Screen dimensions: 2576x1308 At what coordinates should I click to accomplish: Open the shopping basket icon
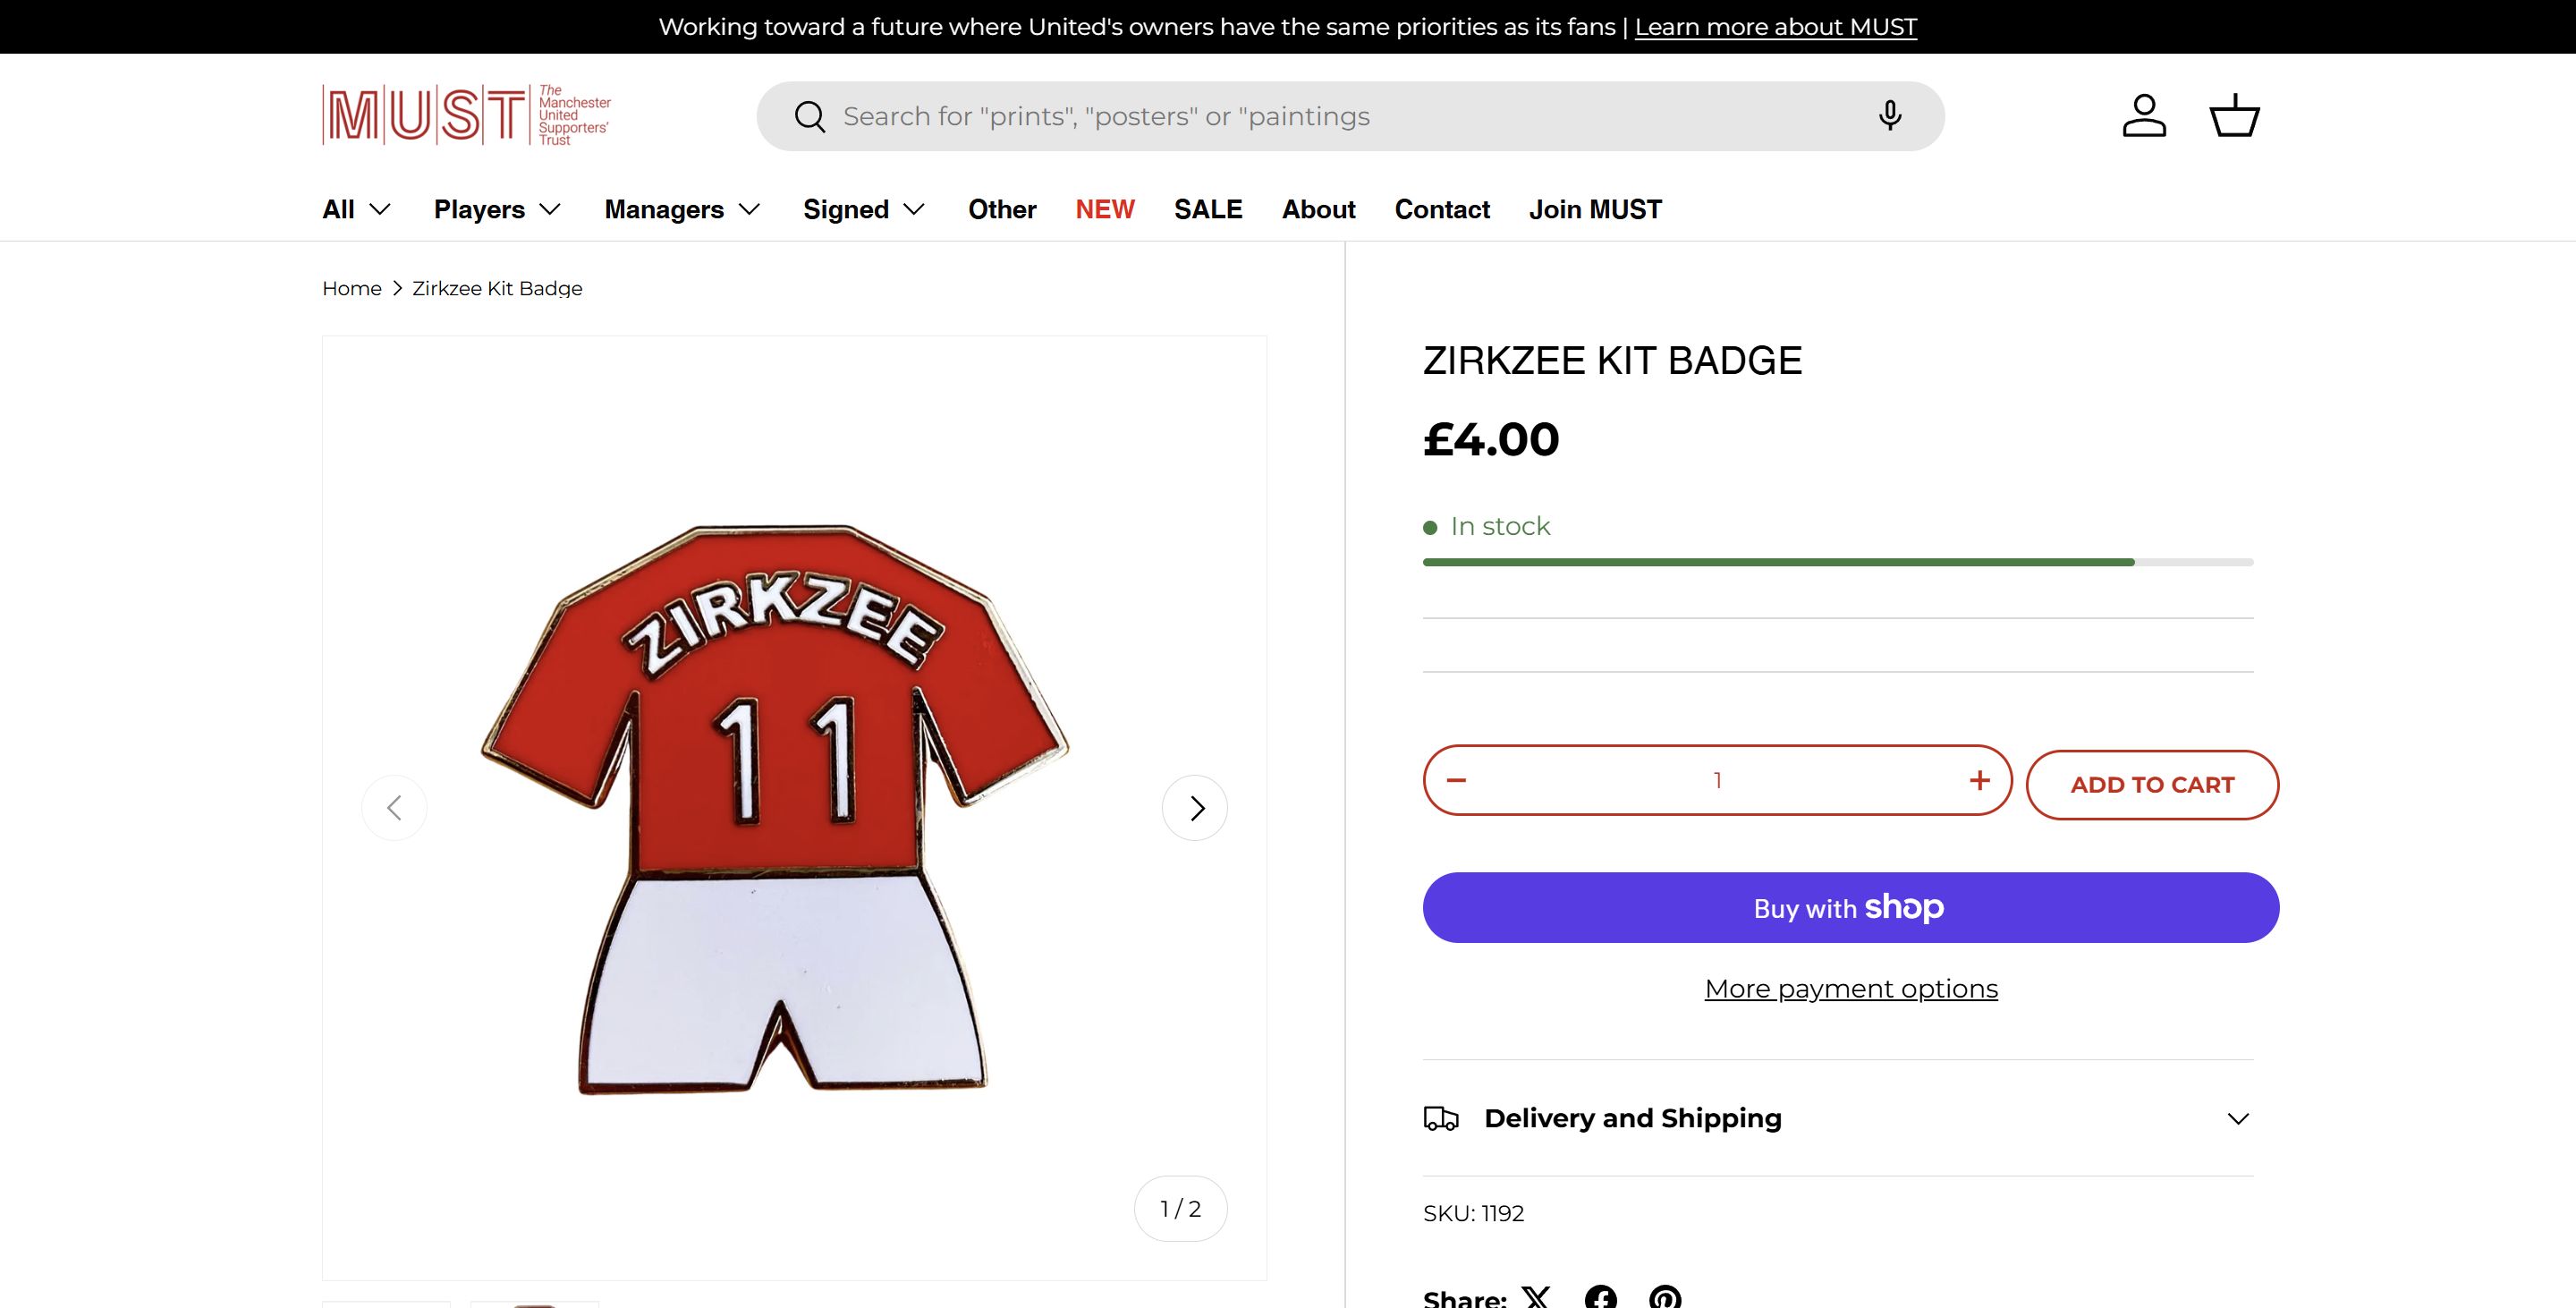(2234, 116)
